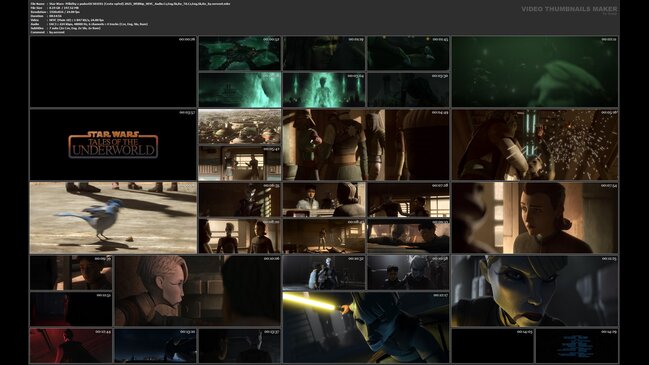This screenshot has width=649, height=365.
Task: Open the woman close-up thumbnail at 00:07:54
Action: pyautogui.click(x=535, y=218)
